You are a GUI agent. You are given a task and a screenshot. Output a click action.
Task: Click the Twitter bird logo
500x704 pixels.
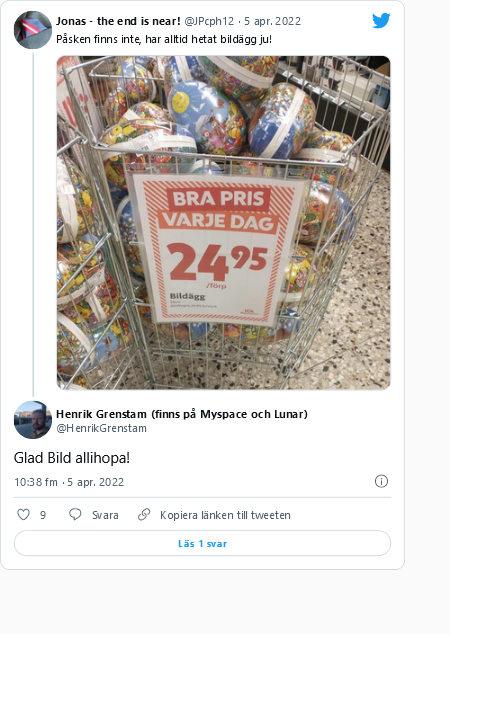[381, 21]
